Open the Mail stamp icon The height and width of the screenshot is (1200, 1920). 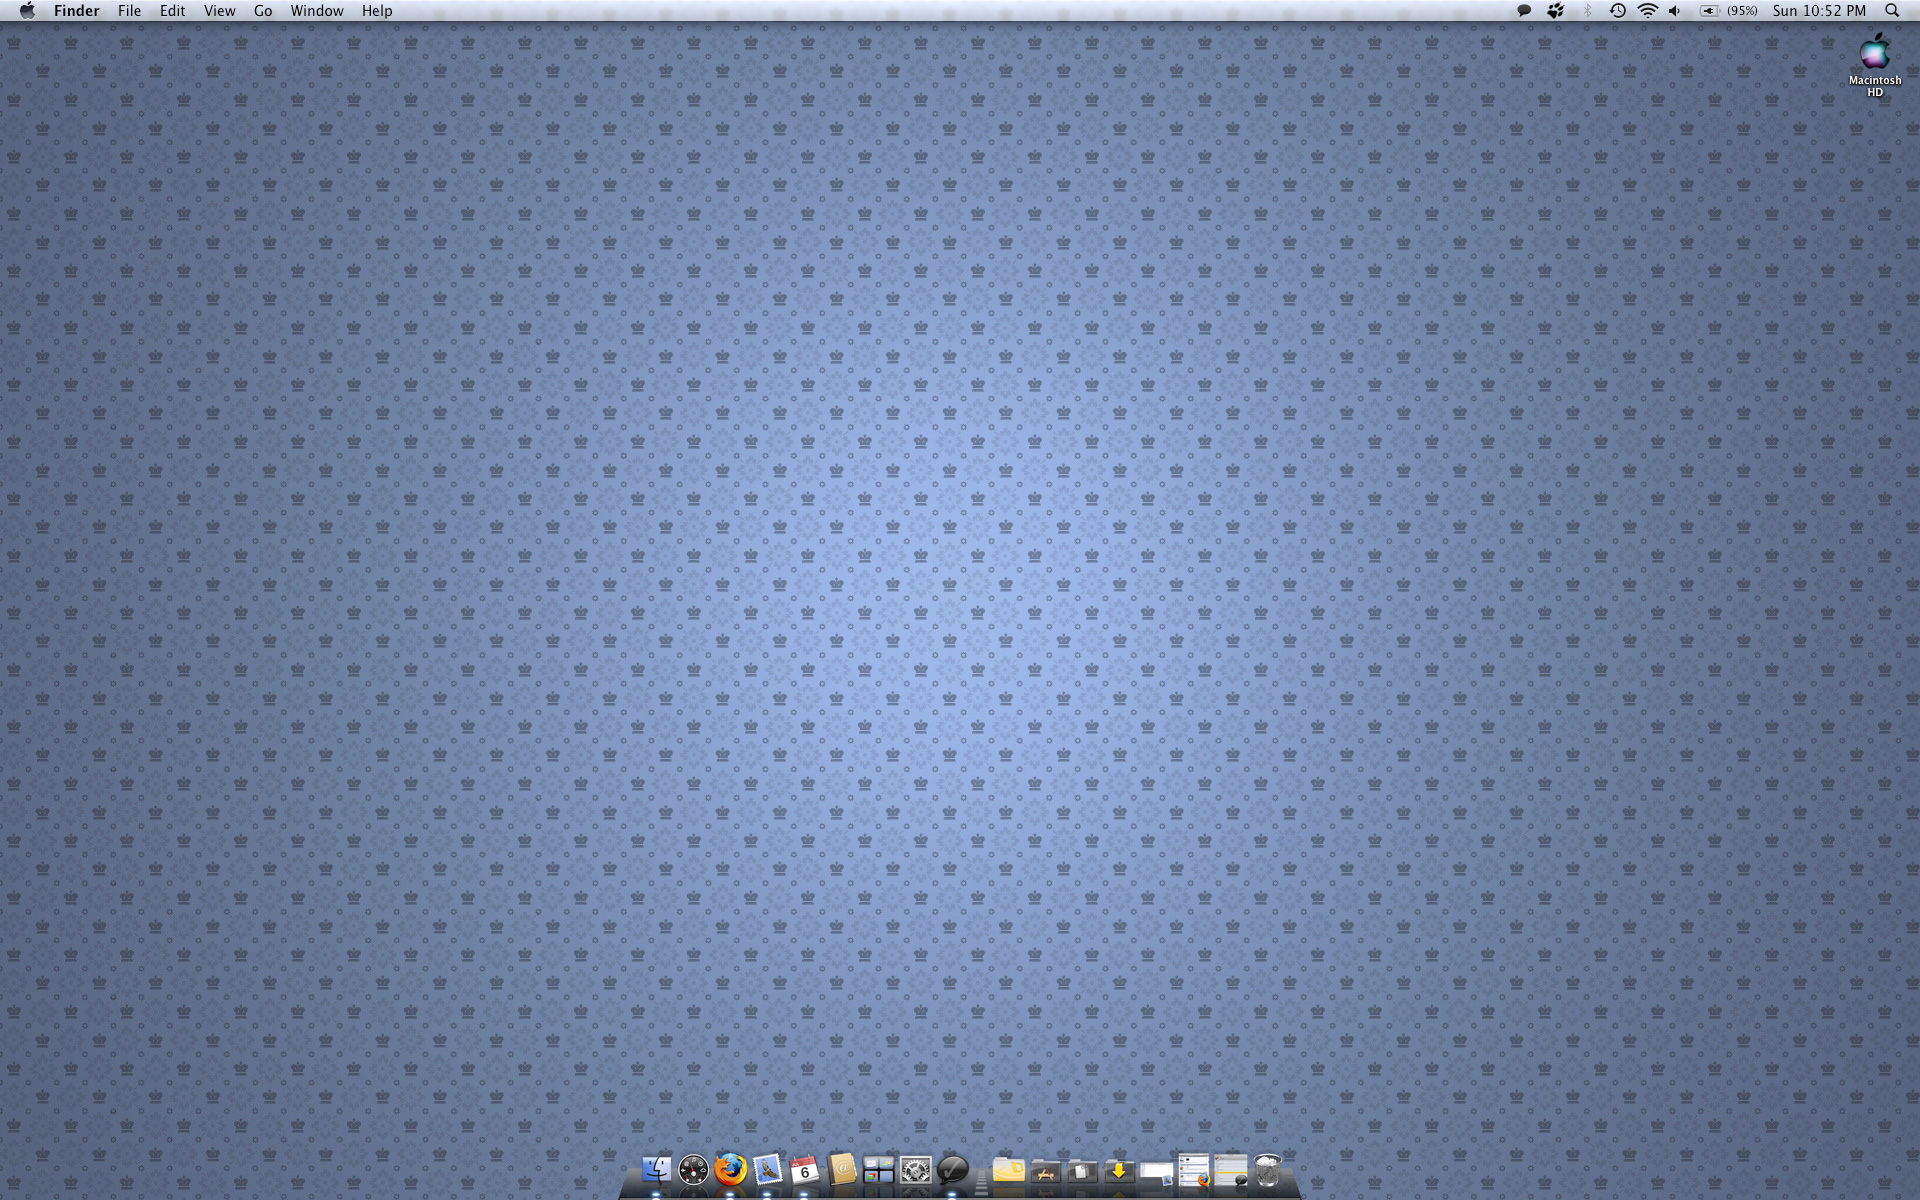767,1169
